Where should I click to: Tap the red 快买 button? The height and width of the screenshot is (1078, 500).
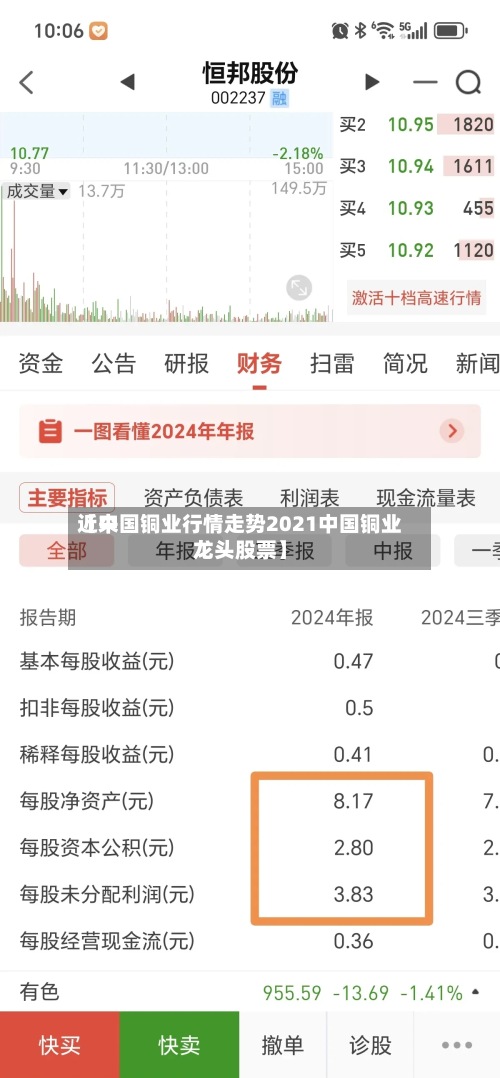60,1045
